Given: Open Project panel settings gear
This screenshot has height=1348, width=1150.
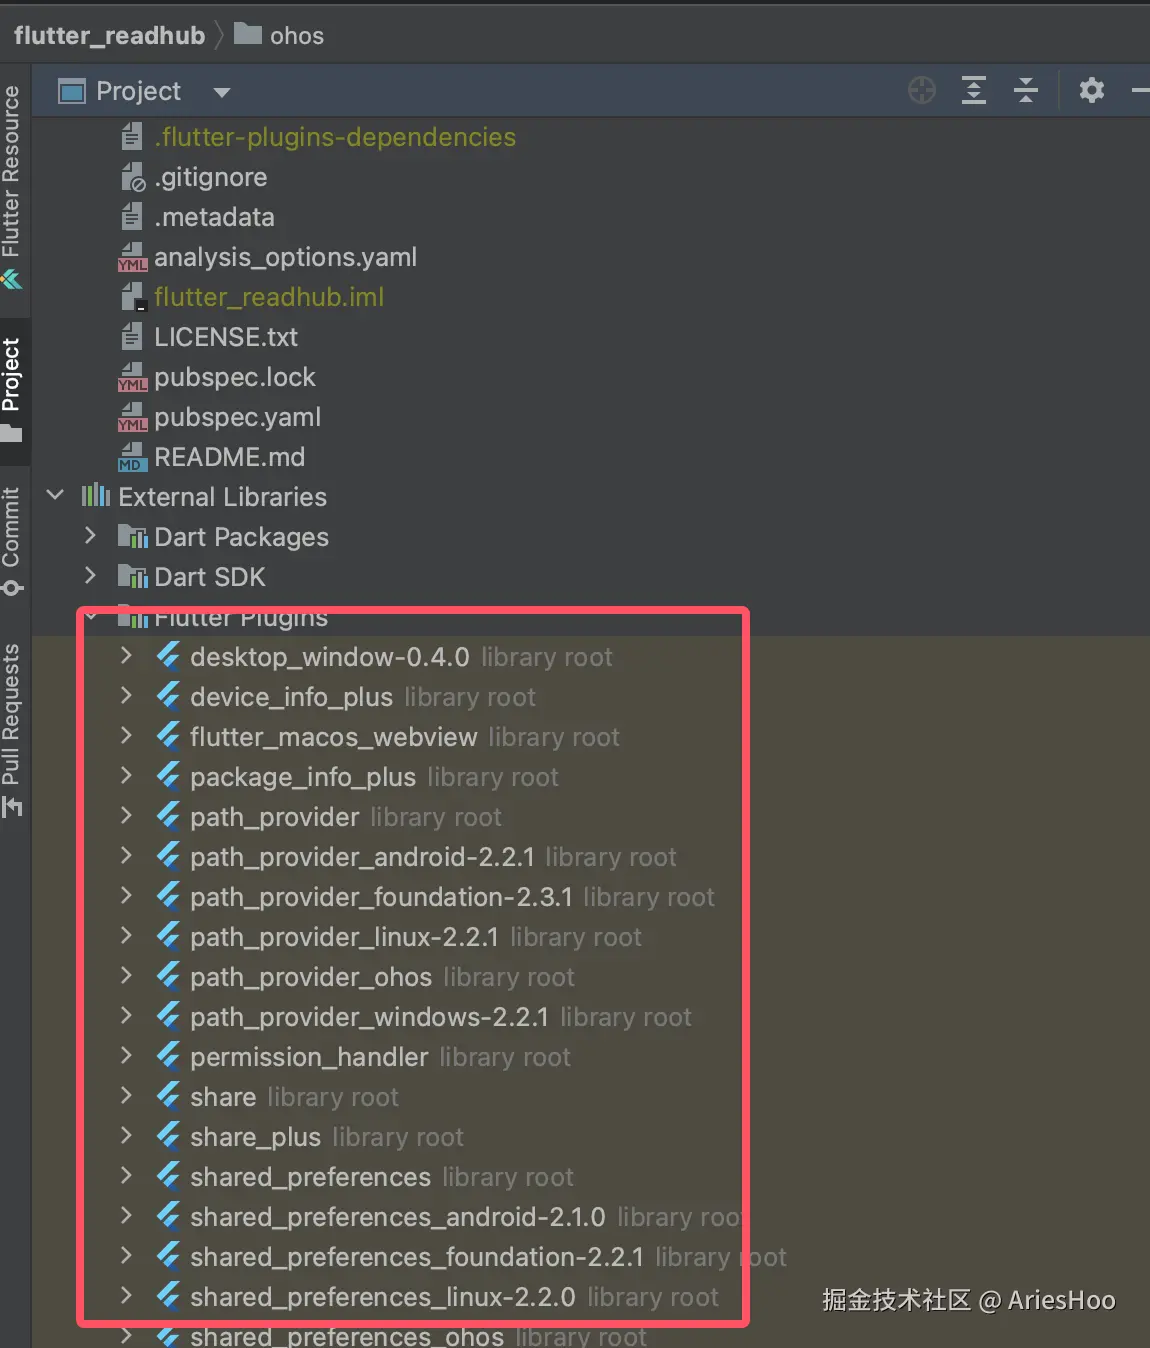Looking at the screenshot, I should pyautogui.click(x=1092, y=91).
